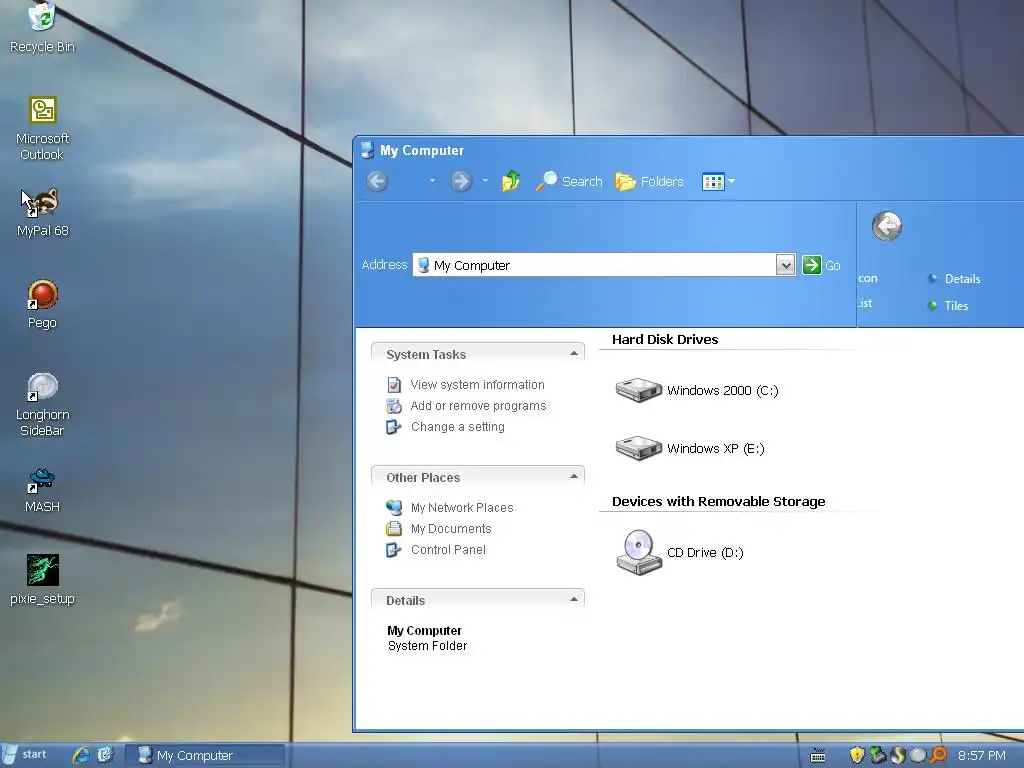Image resolution: width=1024 pixels, height=768 pixels.
Task: Toggle the Folders pane
Action: [649, 181]
